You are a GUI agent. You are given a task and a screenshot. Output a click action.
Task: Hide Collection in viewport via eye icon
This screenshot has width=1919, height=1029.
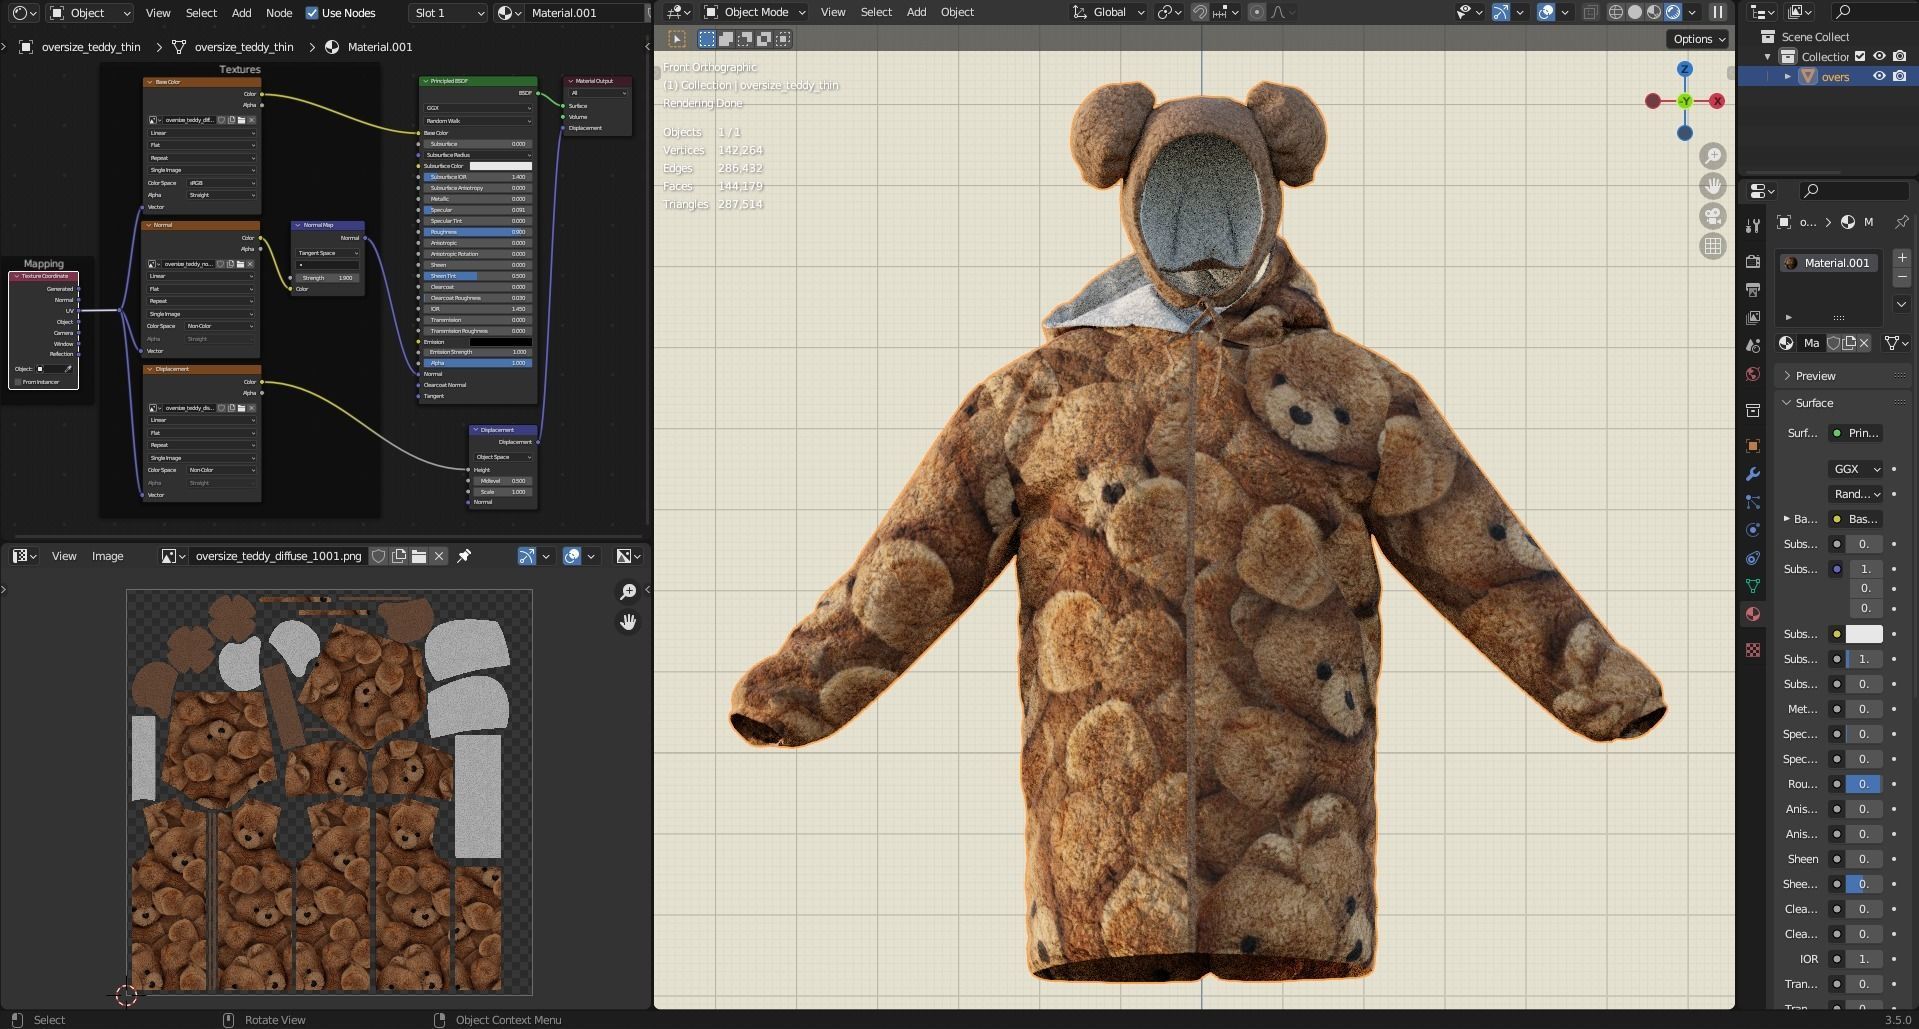click(x=1880, y=57)
